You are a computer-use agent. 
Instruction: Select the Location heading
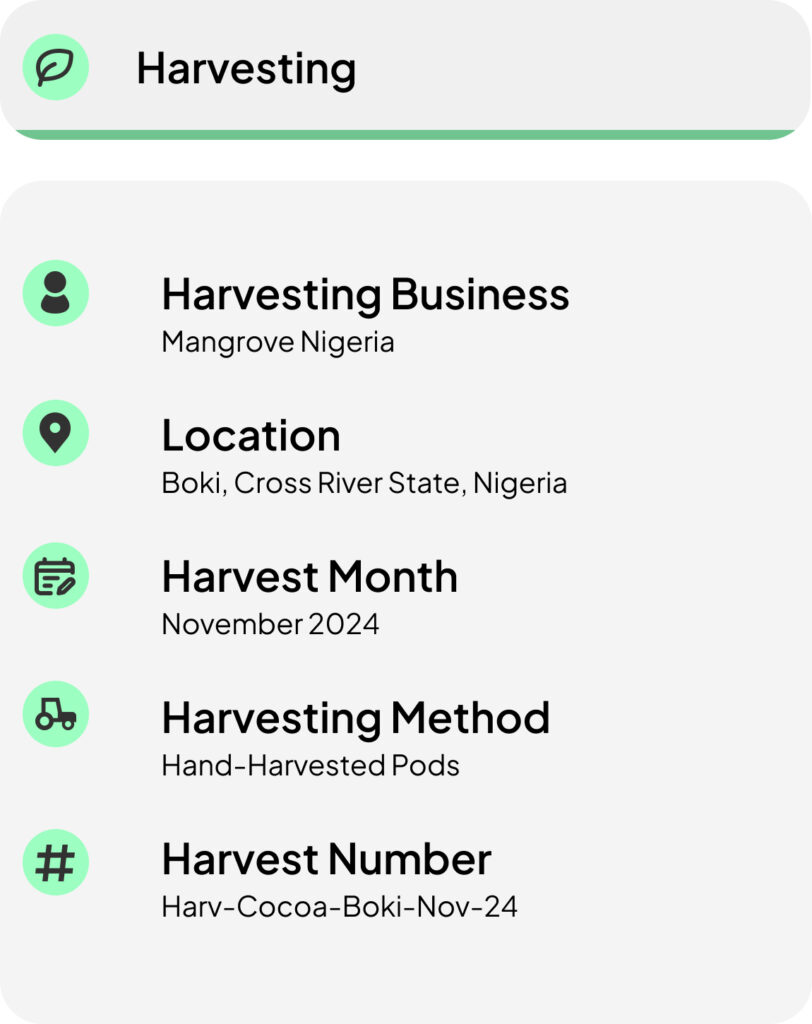251,436
